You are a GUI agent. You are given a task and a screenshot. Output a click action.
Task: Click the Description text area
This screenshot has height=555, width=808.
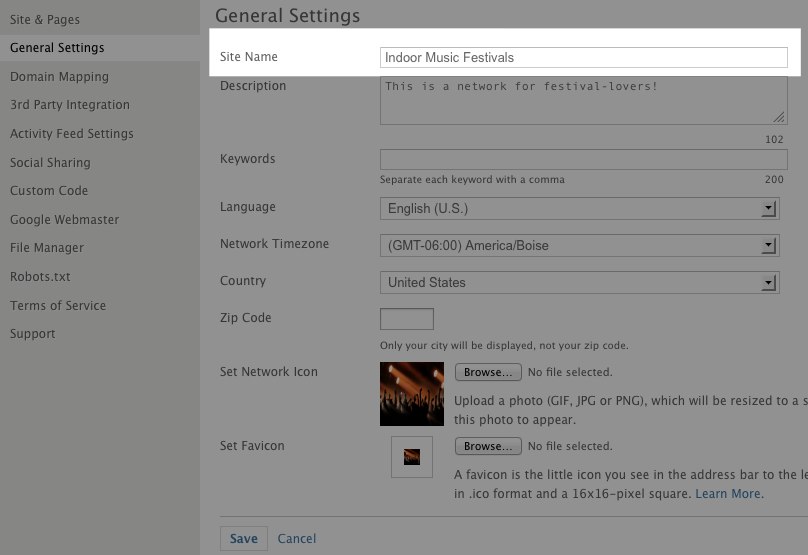pos(583,101)
